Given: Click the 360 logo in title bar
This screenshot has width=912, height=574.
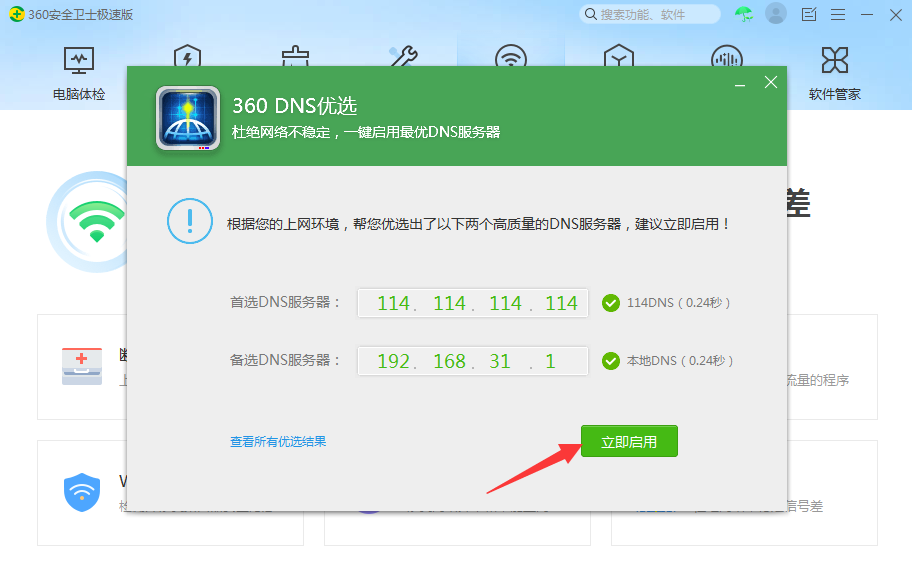Looking at the screenshot, I should (x=17, y=14).
